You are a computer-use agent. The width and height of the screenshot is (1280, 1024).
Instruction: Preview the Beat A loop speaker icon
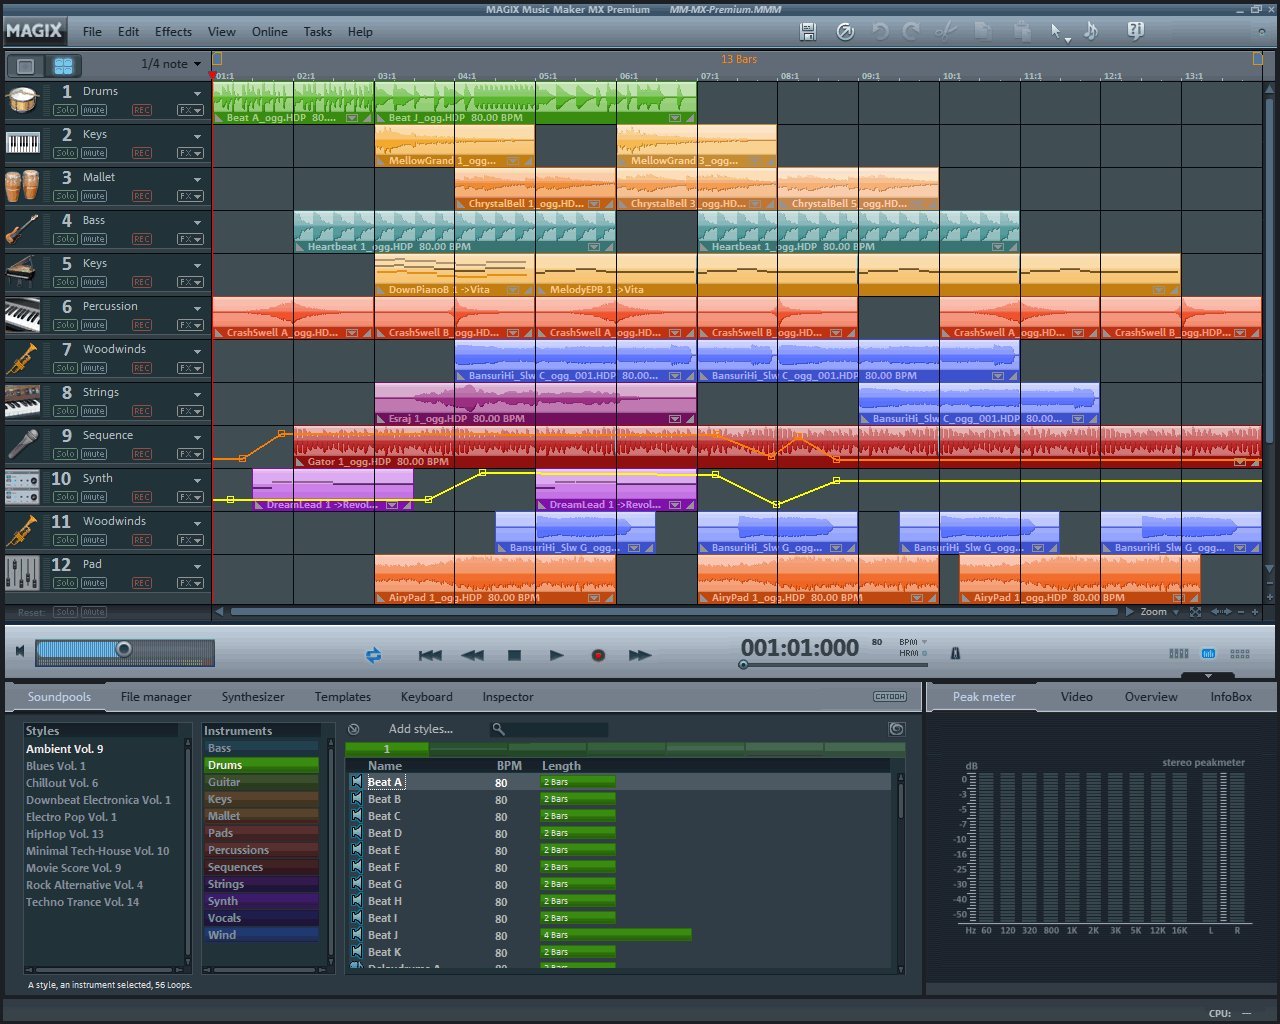tap(356, 782)
